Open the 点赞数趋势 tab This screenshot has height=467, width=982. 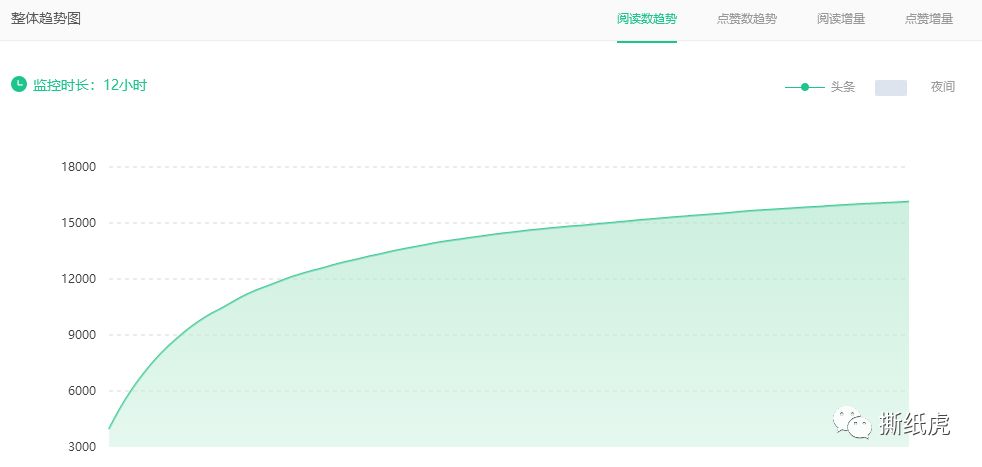click(747, 19)
